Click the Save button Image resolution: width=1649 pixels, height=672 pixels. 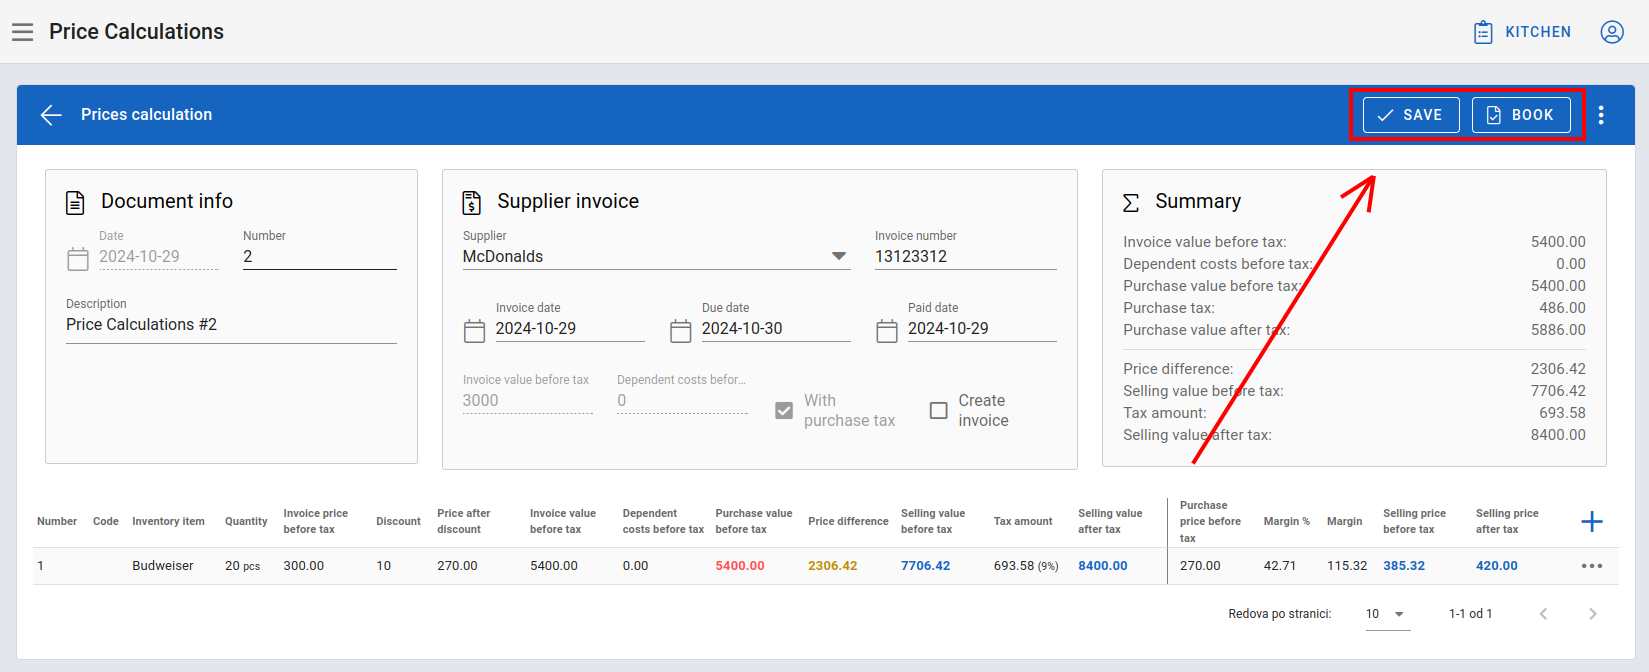coord(1410,115)
